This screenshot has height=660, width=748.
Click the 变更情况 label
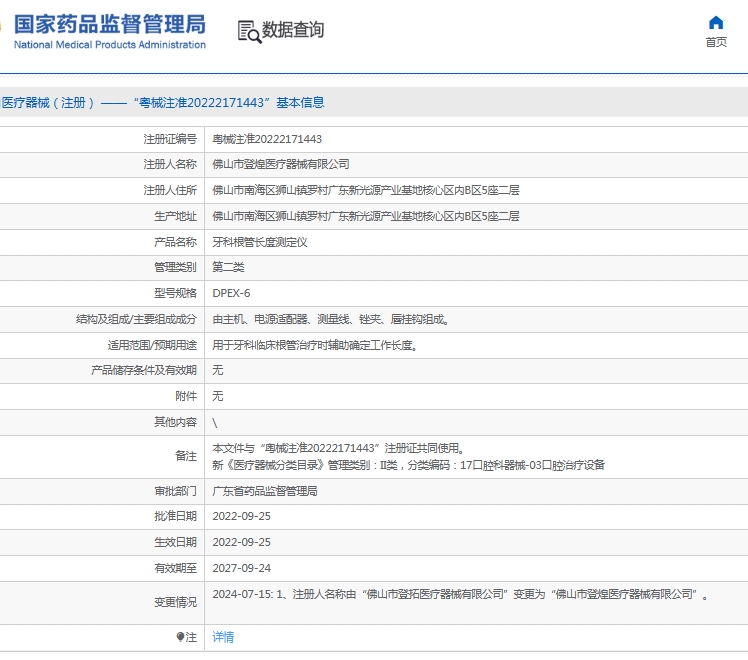point(176,602)
